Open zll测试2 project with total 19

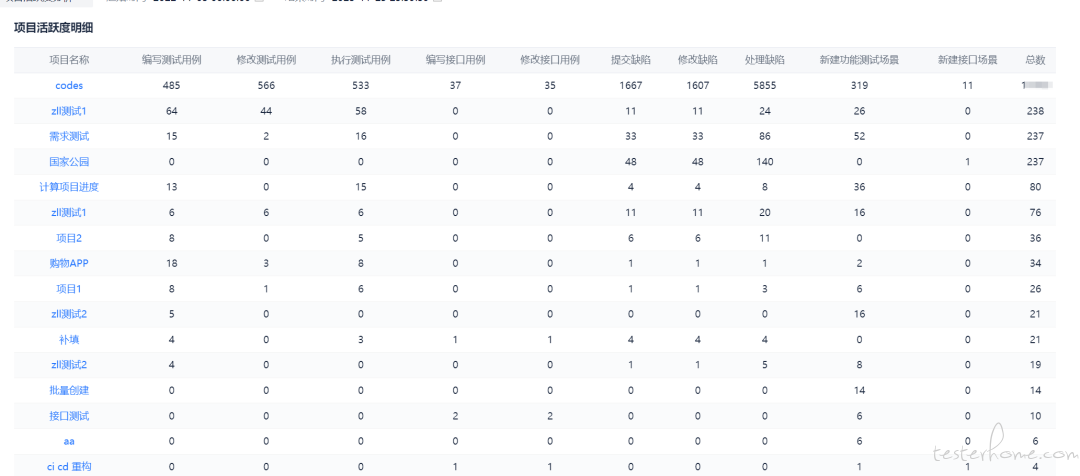[x=69, y=365]
